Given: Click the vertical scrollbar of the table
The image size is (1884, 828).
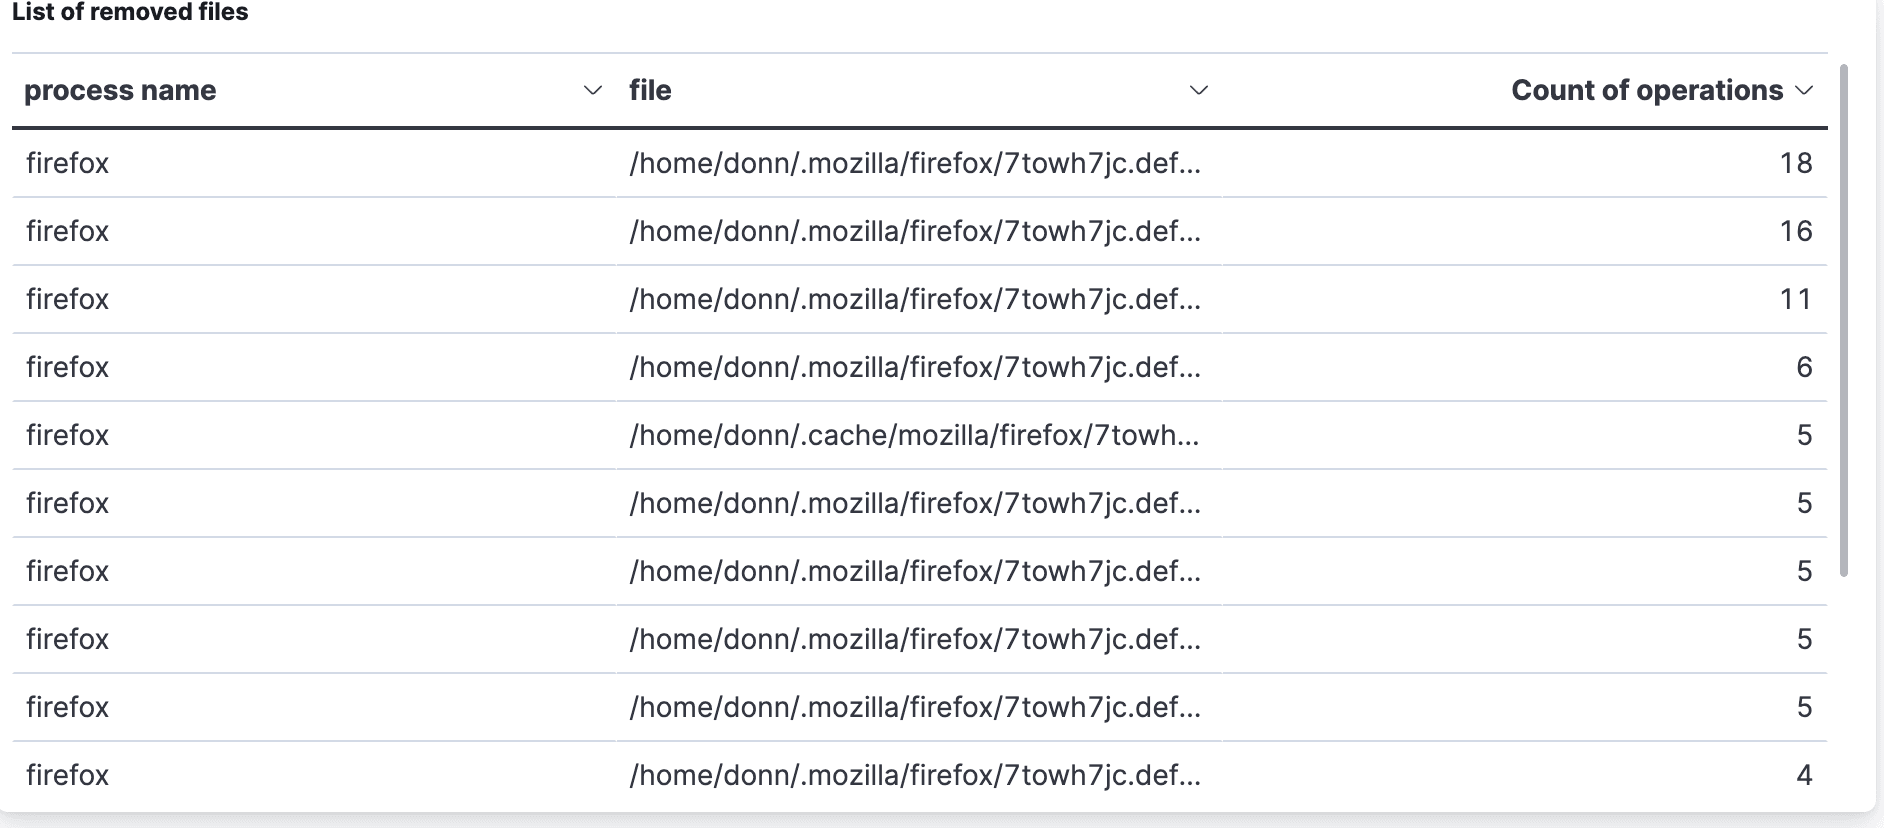Looking at the screenshot, I should [x=1843, y=320].
